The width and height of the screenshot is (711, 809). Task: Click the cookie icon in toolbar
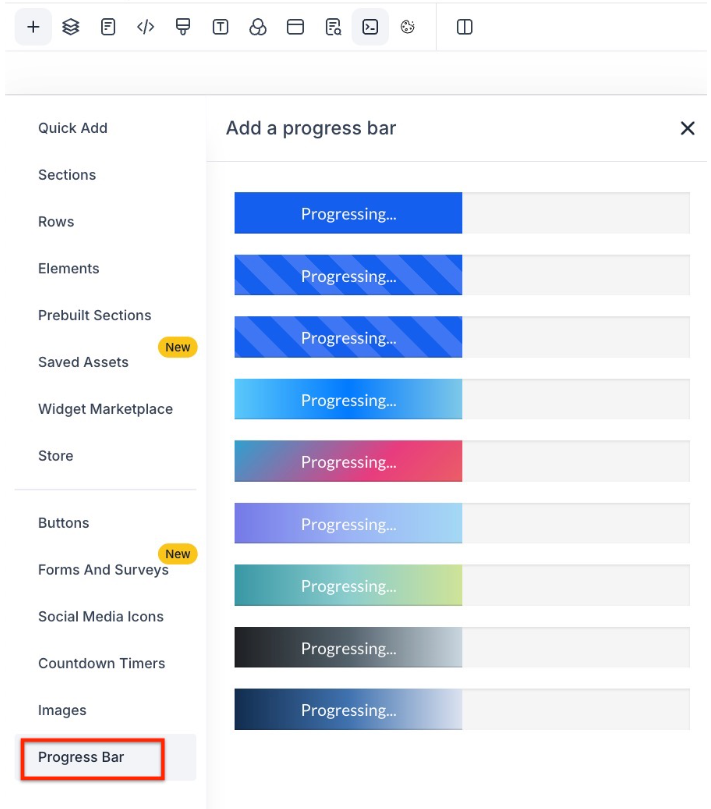tap(408, 27)
